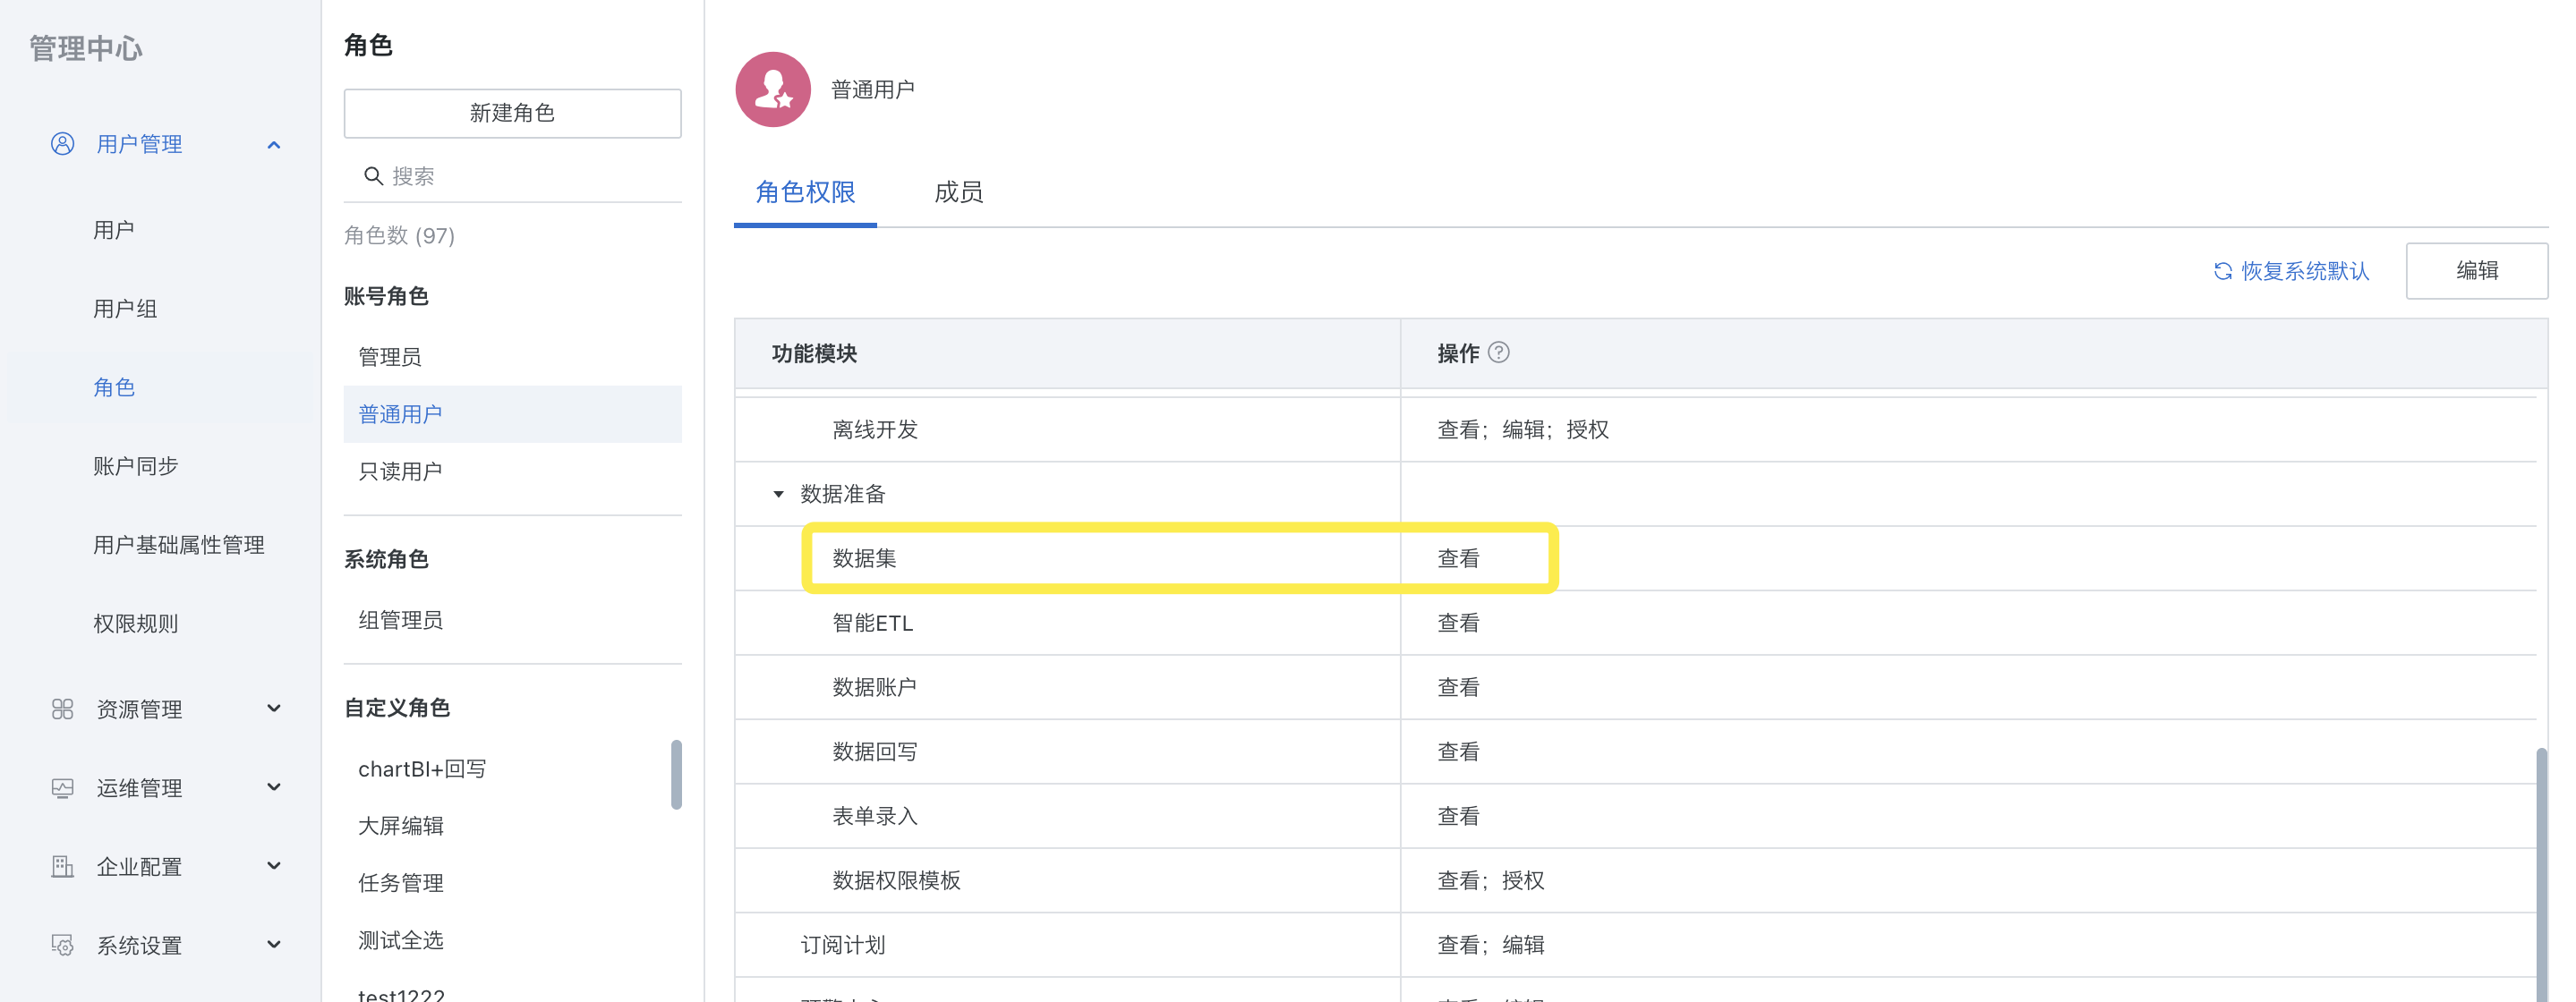Open the 角色权限 tab
The height and width of the screenshot is (1002, 2576).
coord(805,192)
